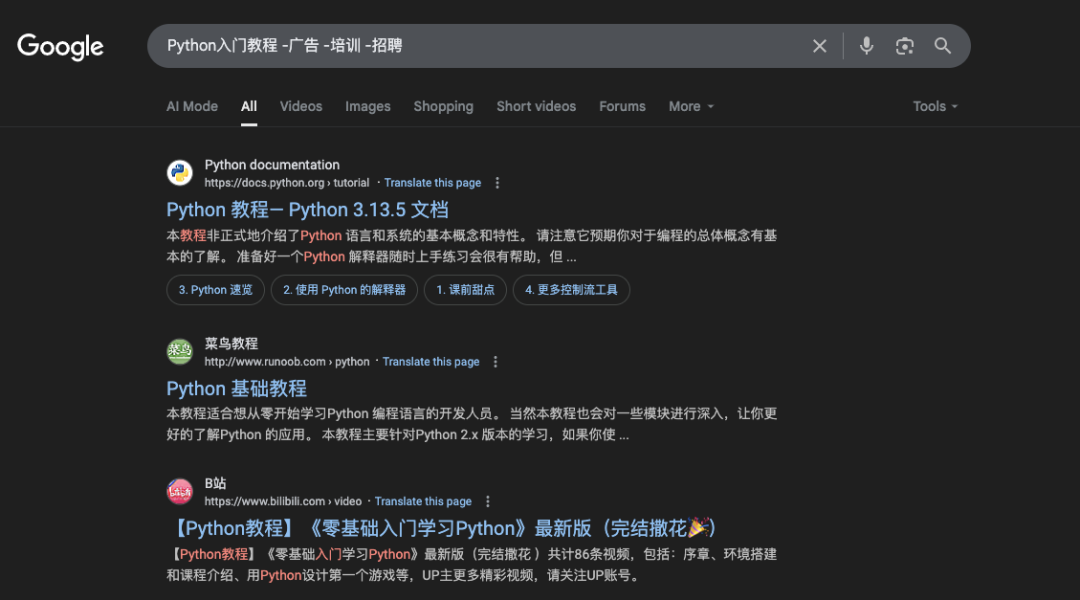Click the https://docs.python.org › tutorial URL
Screen dimensions: 1080x600
click(287, 183)
